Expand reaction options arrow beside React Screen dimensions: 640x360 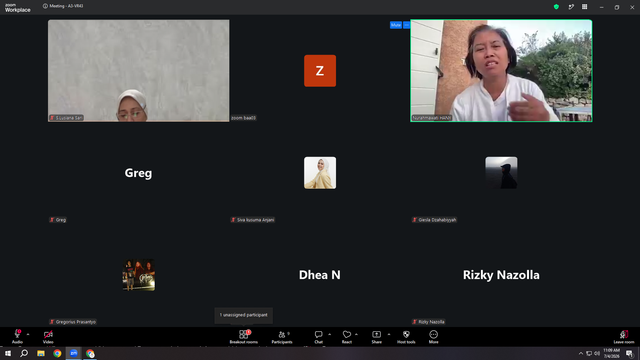click(x=356, y=334)
